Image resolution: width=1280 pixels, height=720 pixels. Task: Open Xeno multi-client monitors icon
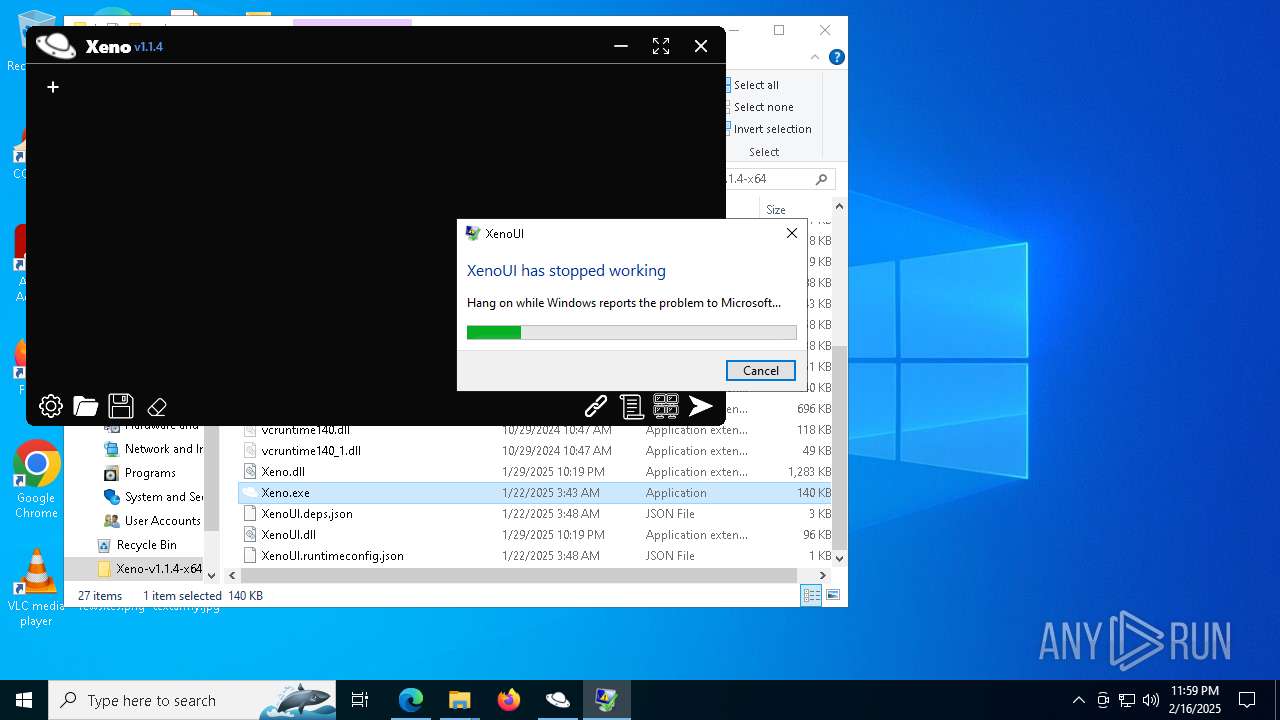click(666, 405)
